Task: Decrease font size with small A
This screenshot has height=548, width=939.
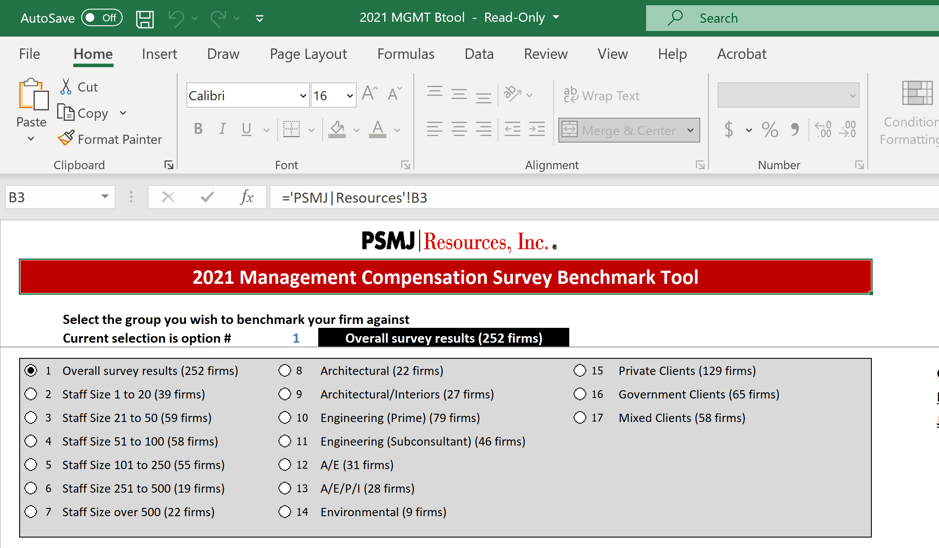Action: tap(394, 93)
